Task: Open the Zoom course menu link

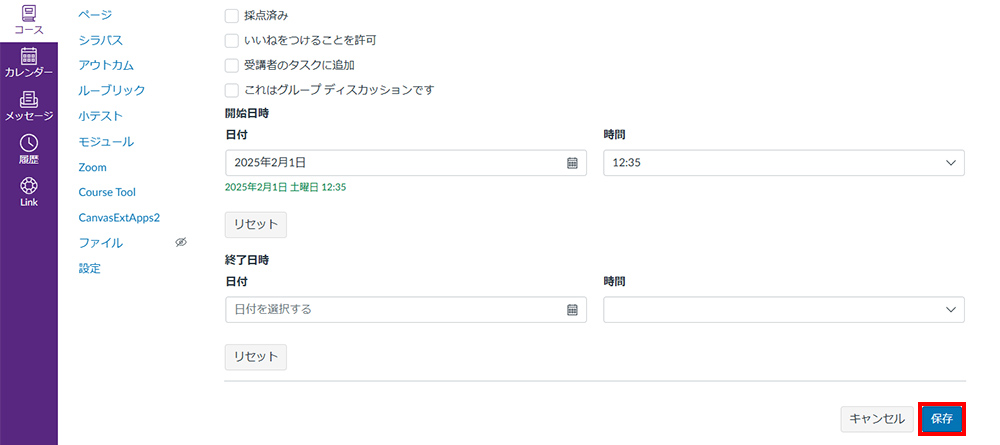Action: [x=92, y=168]
